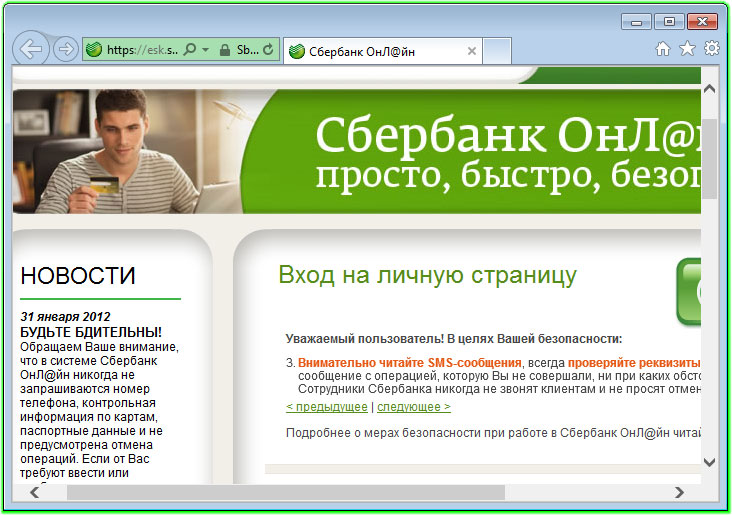The height and width of the screenshot is (515, 732).
Task: Click 'Внимательно читайте SMS-сообщения' orange text
Action: point(409,363)
